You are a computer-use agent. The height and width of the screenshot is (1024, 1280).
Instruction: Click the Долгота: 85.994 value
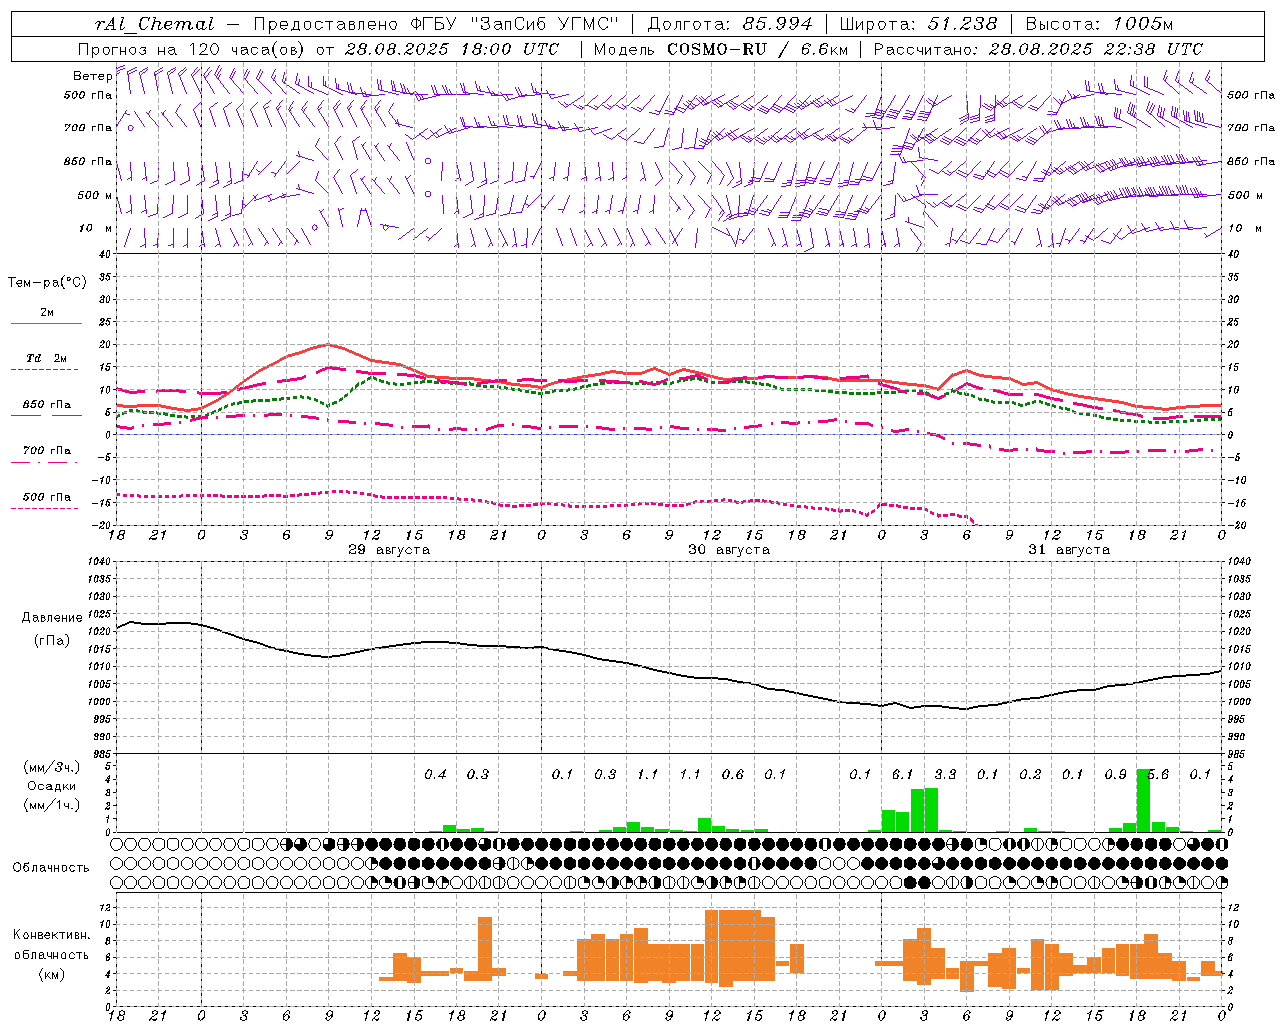[x=730, y=24]
